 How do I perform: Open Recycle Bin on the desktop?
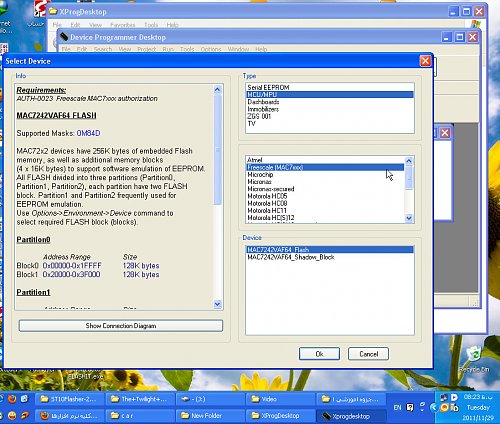click(x=474, y=359)
